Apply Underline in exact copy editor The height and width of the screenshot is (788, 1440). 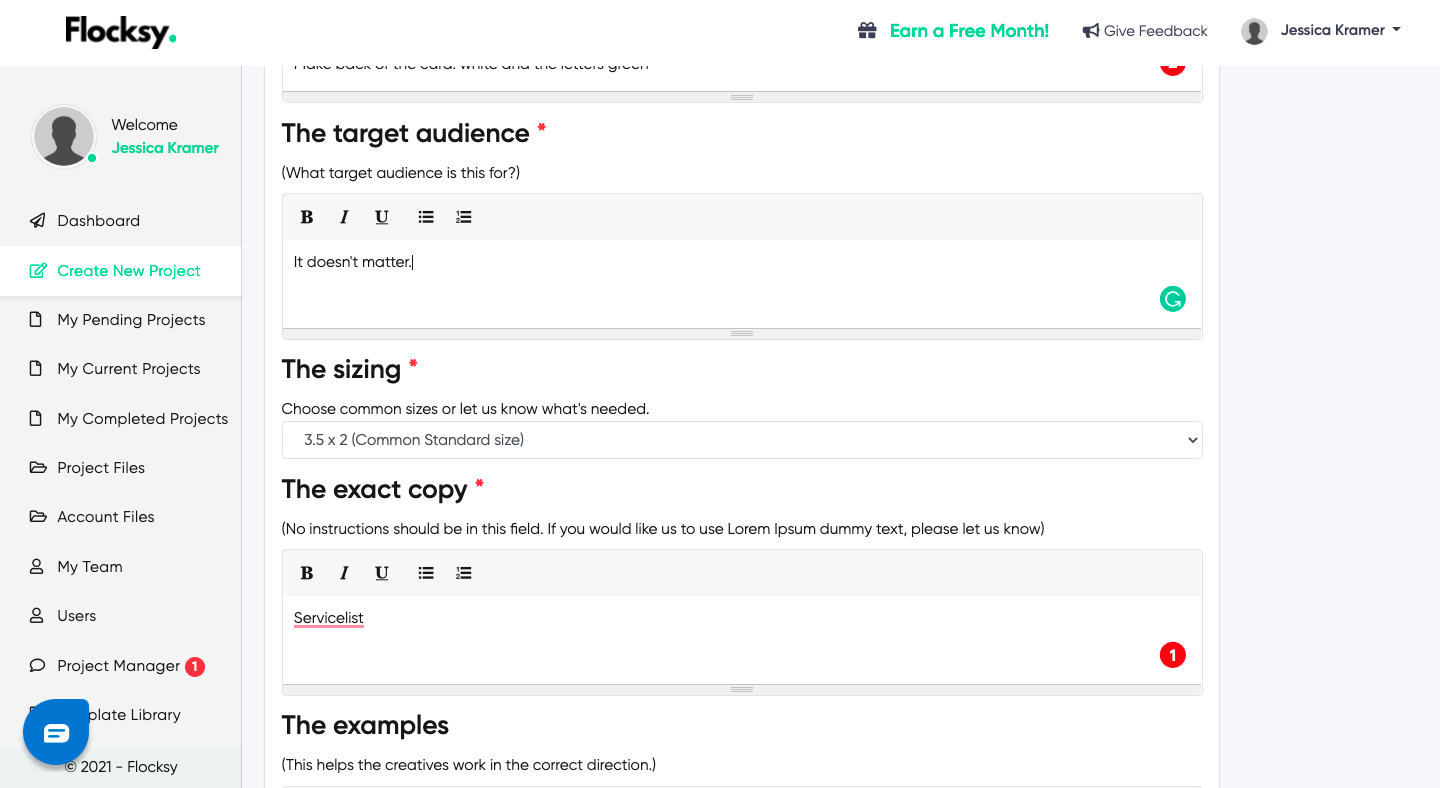[381, 573]
